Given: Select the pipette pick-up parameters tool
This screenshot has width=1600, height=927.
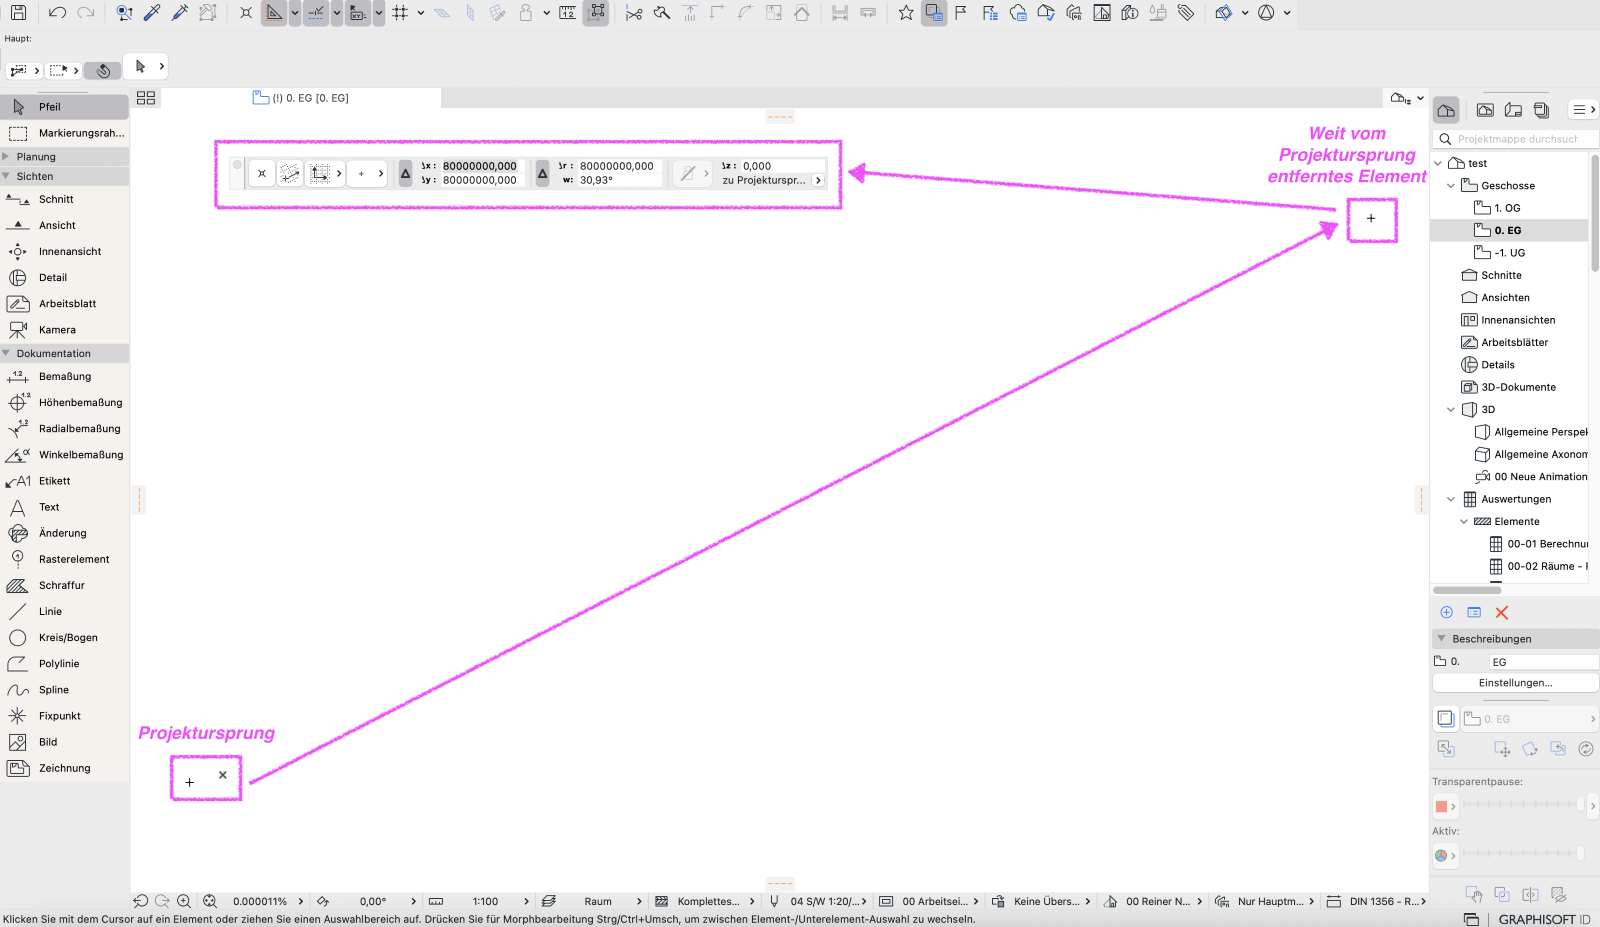Looking at the screenshot, I should (152, 13).
